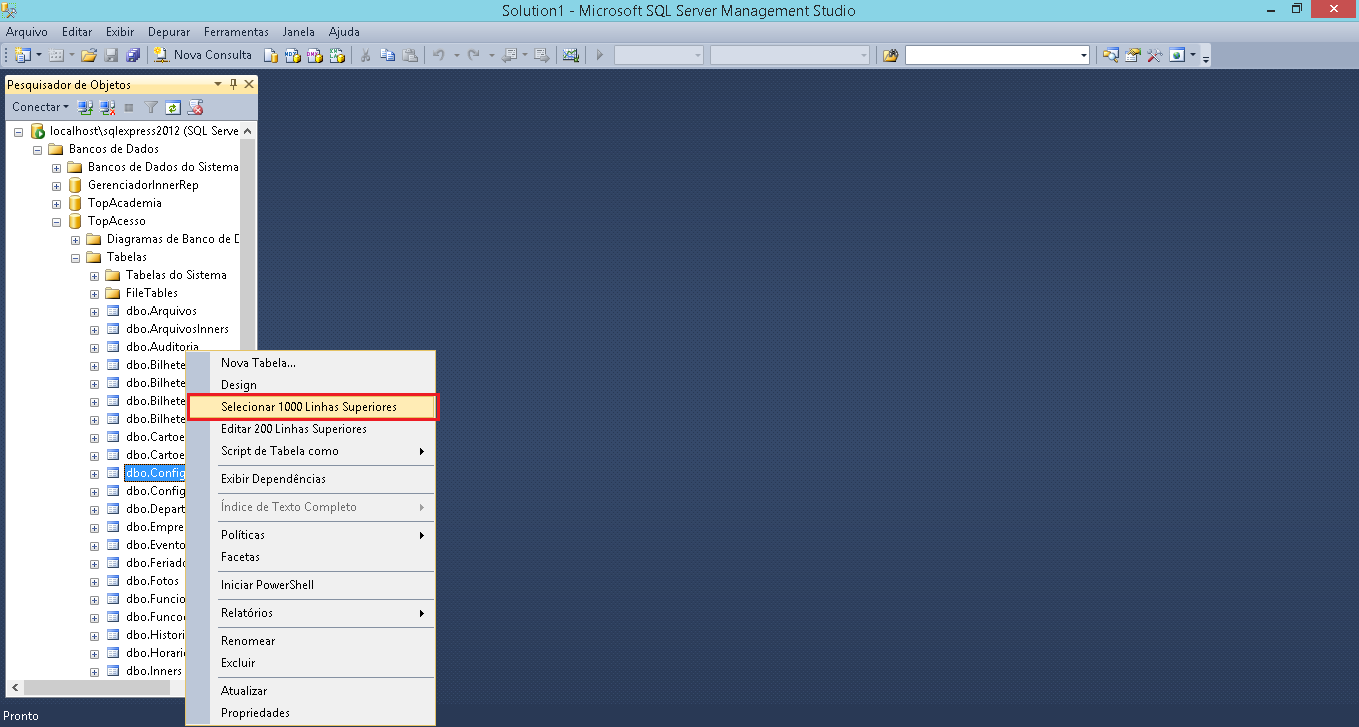The height and width of the screenshot is (727, 1359).
Task: Click the Properties Window toolbar icon
Action: coord(1133,55)
